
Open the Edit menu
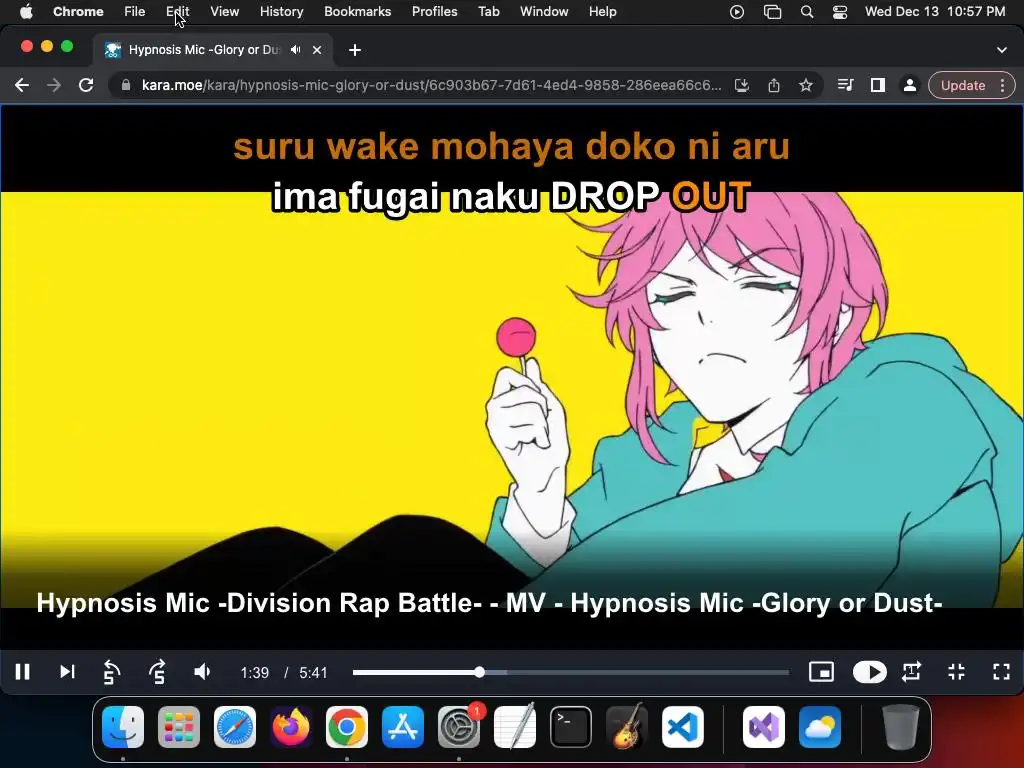178,12
